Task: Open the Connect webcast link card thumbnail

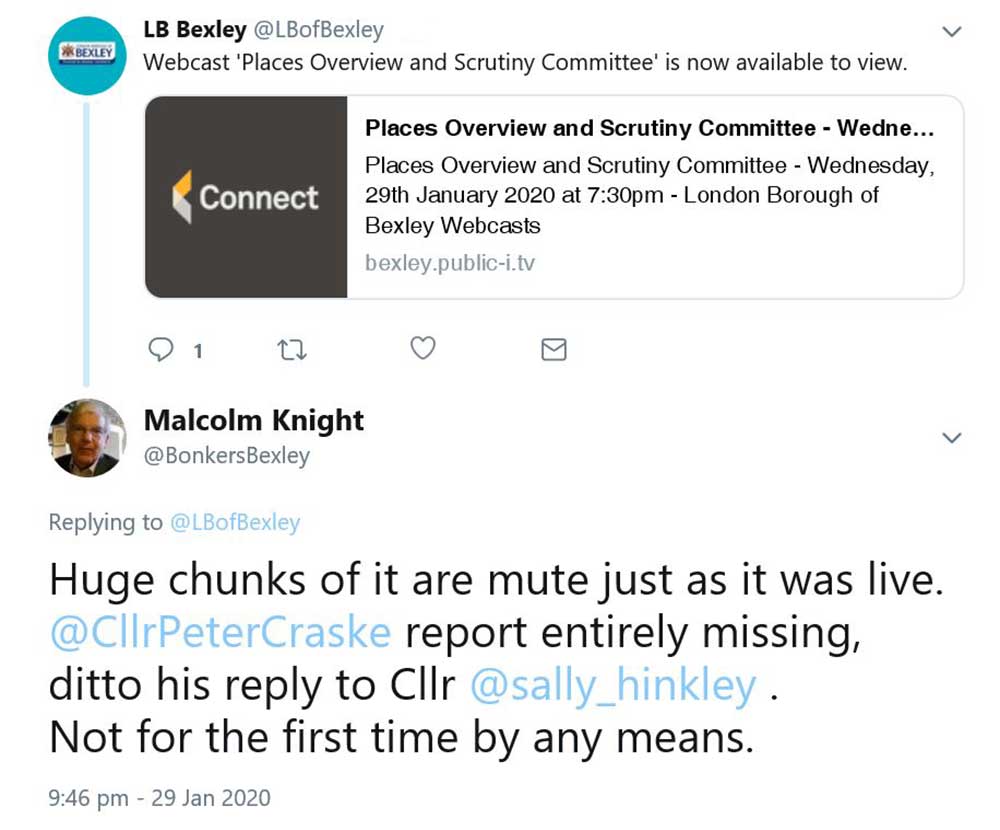Action: [x=247, y=197]
